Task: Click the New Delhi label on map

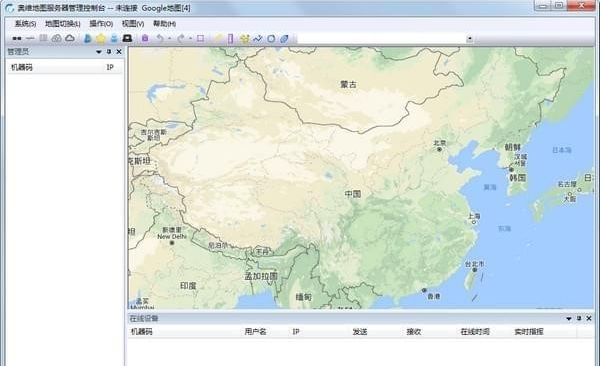Action: pyautogui.click(x=171, y=237)
